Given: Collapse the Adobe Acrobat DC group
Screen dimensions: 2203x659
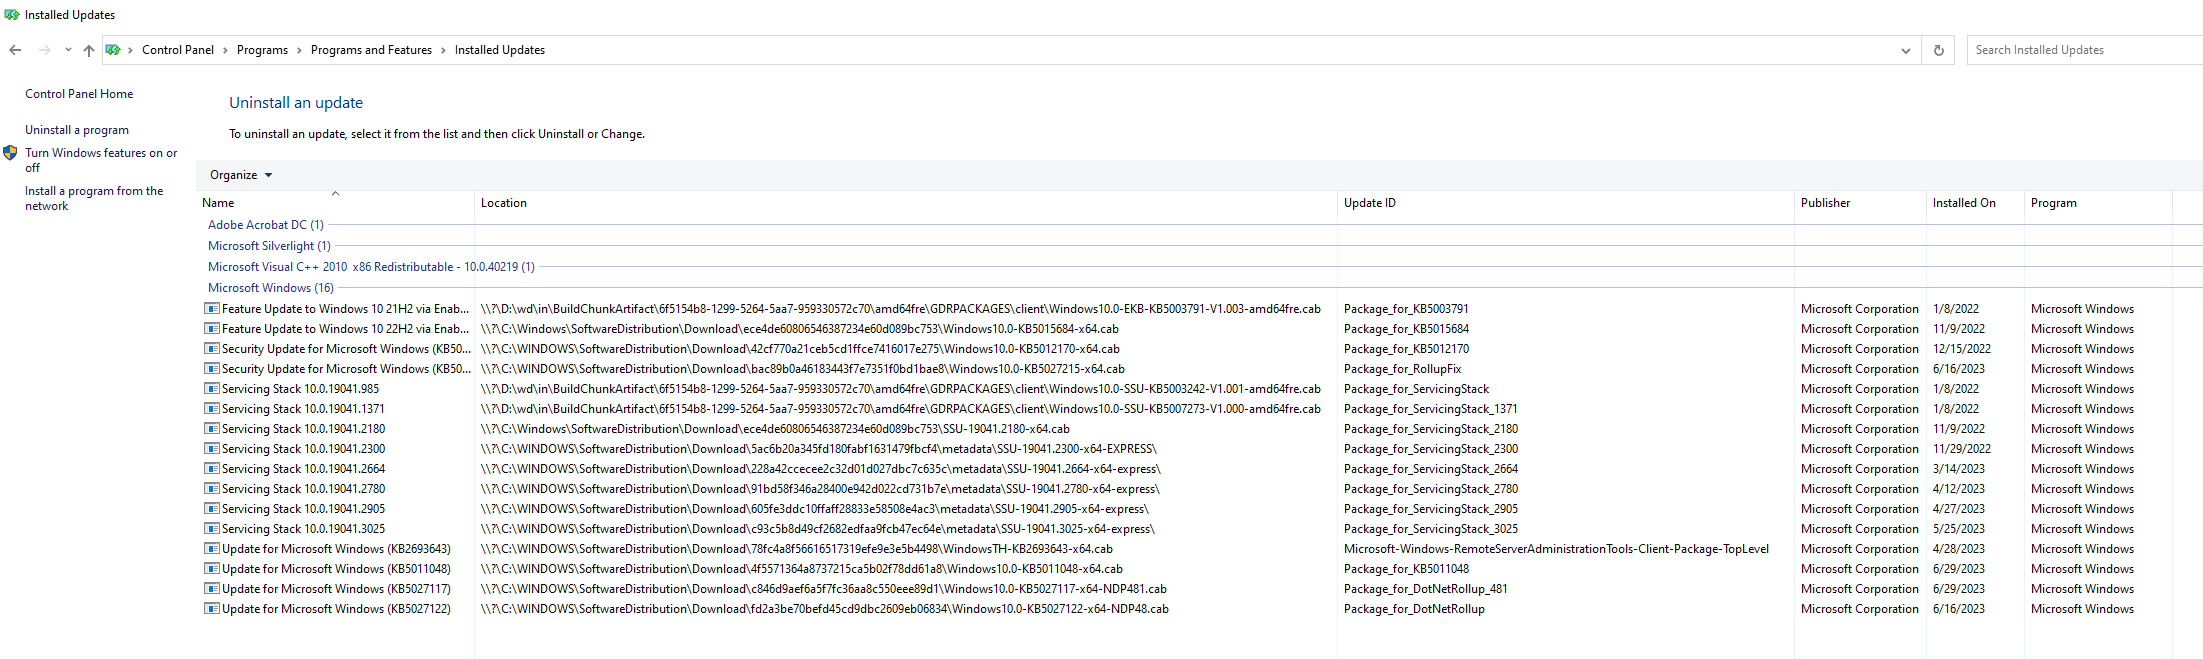Looking at the screenshot, I should coord(266,225).
